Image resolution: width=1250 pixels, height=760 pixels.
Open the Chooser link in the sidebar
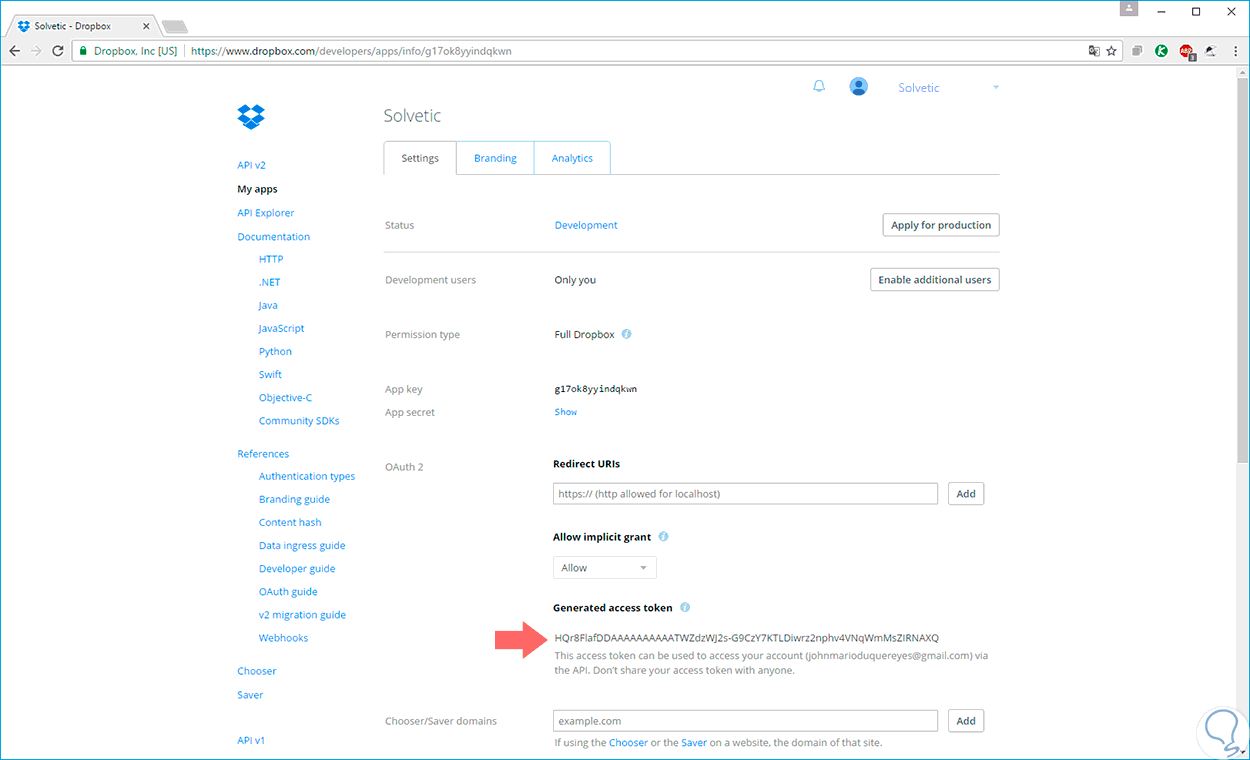click(x=256, y=671)
